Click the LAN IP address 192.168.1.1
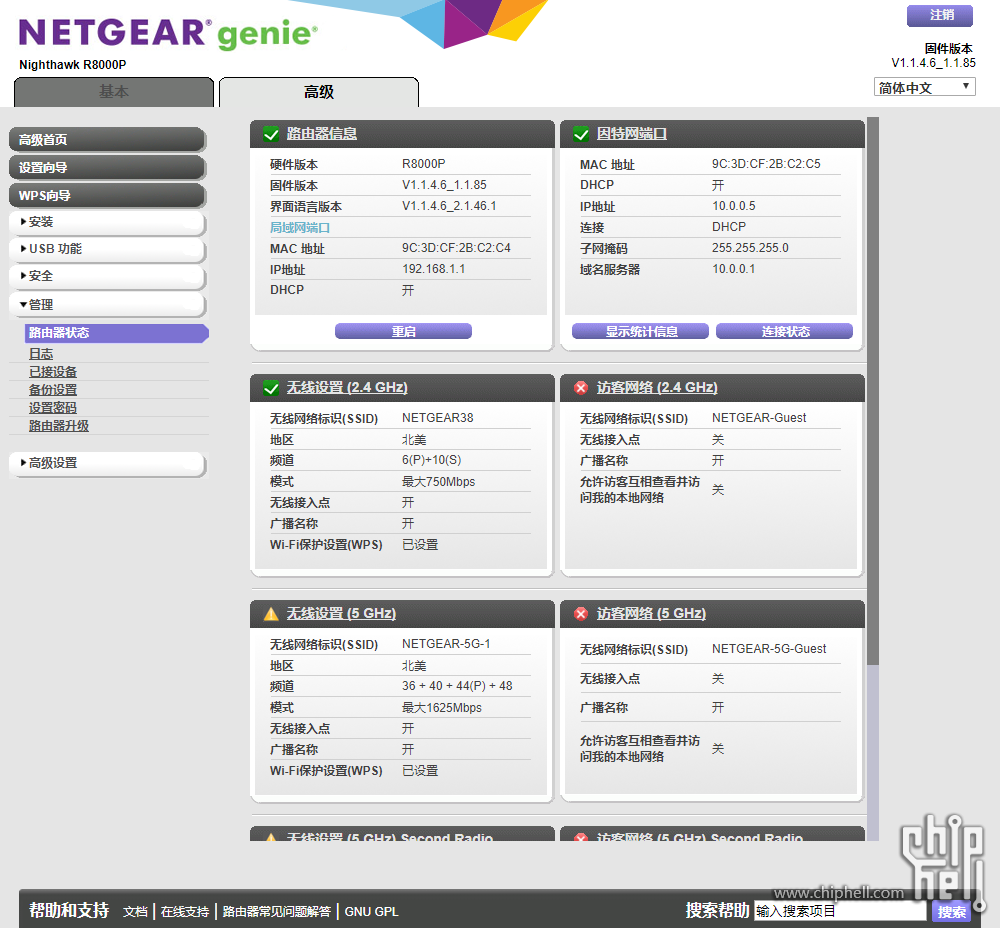 [x=434, y=269]
